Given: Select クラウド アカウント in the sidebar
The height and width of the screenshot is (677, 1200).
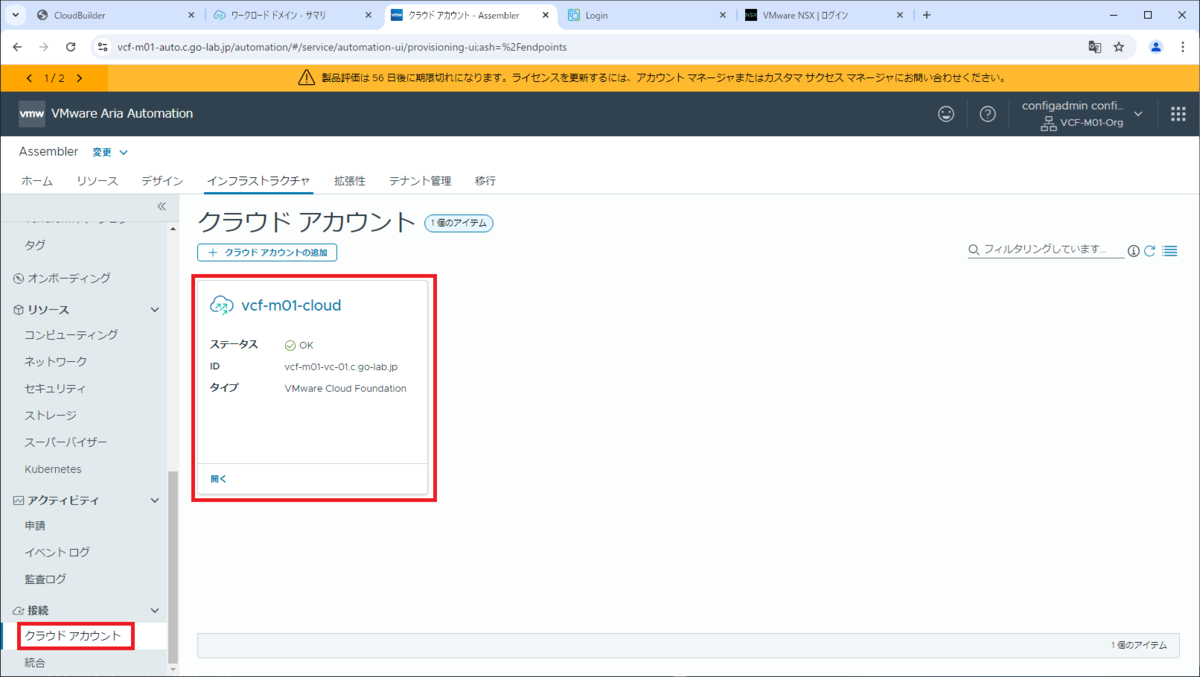Looking at the screenshot, I should point(72,636).
